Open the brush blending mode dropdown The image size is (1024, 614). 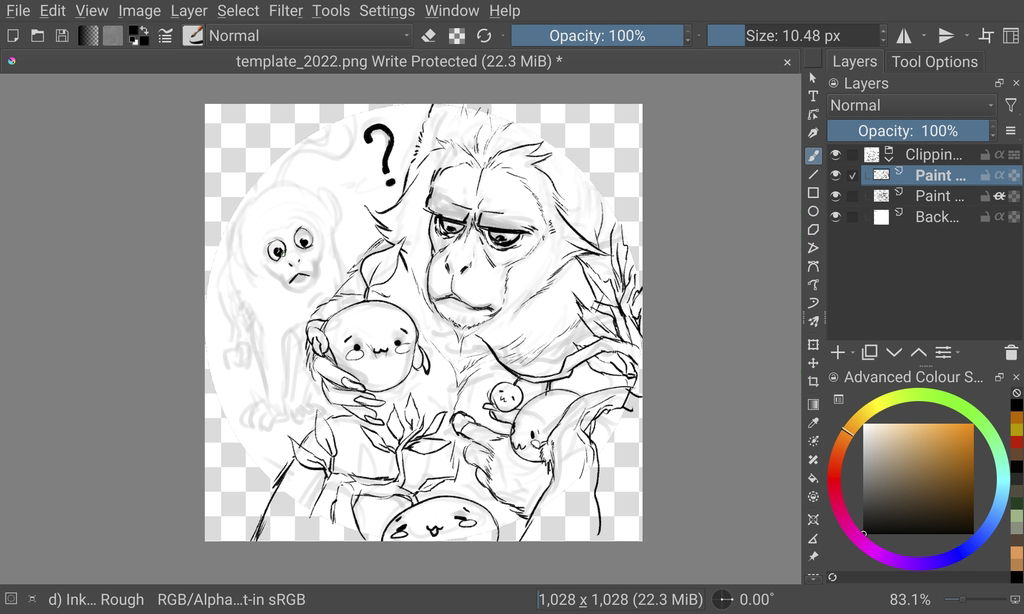[308, 36]
